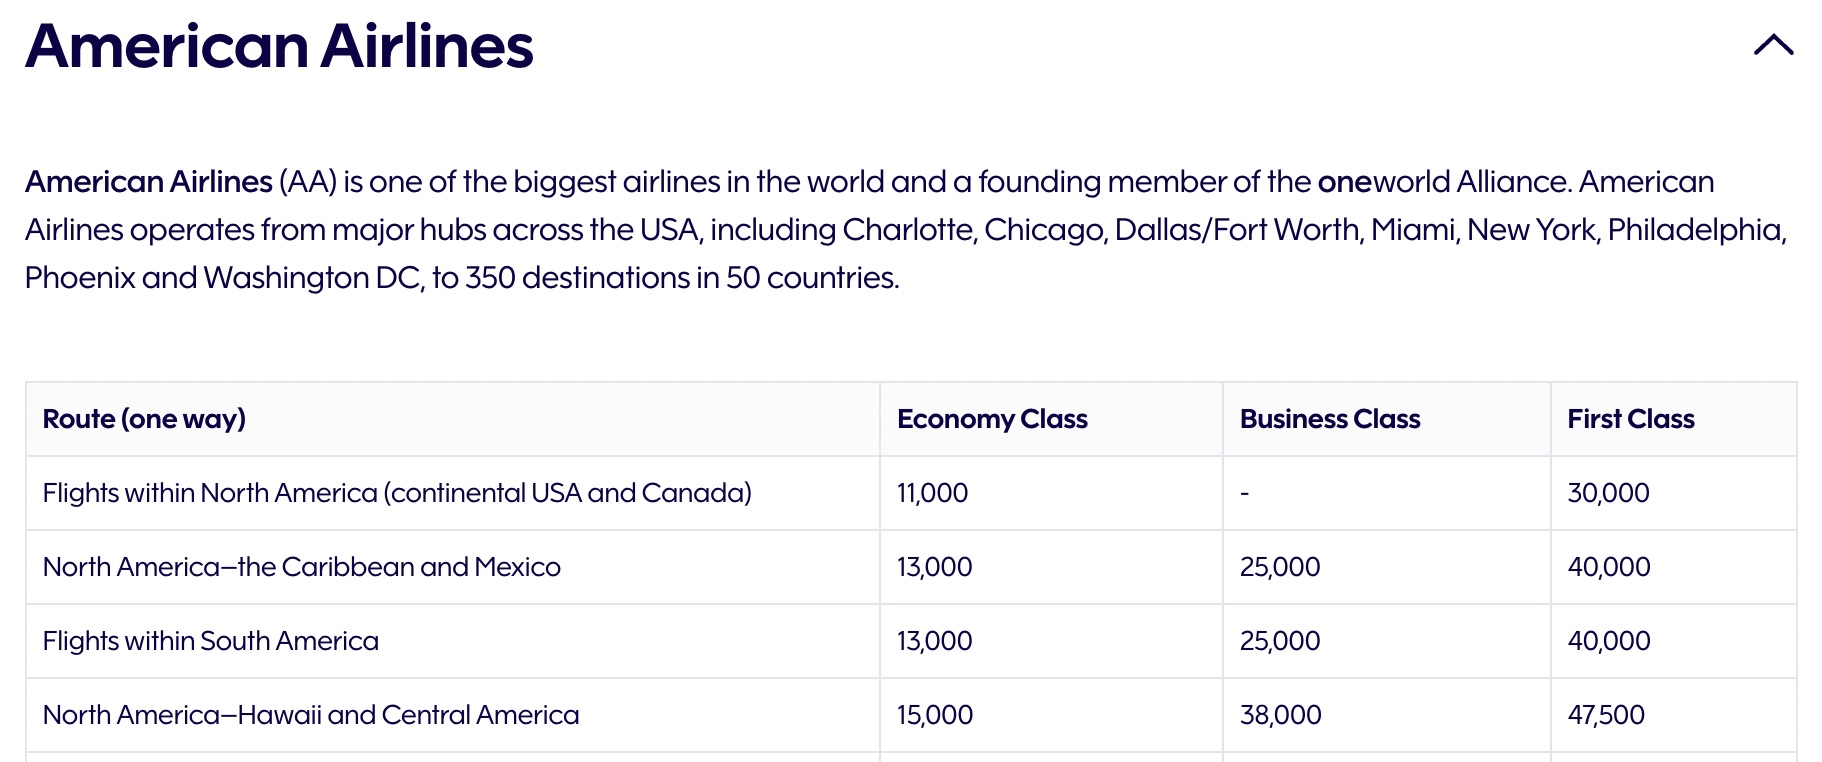Click the 15,000 Economy fare value

coord(934,714)
